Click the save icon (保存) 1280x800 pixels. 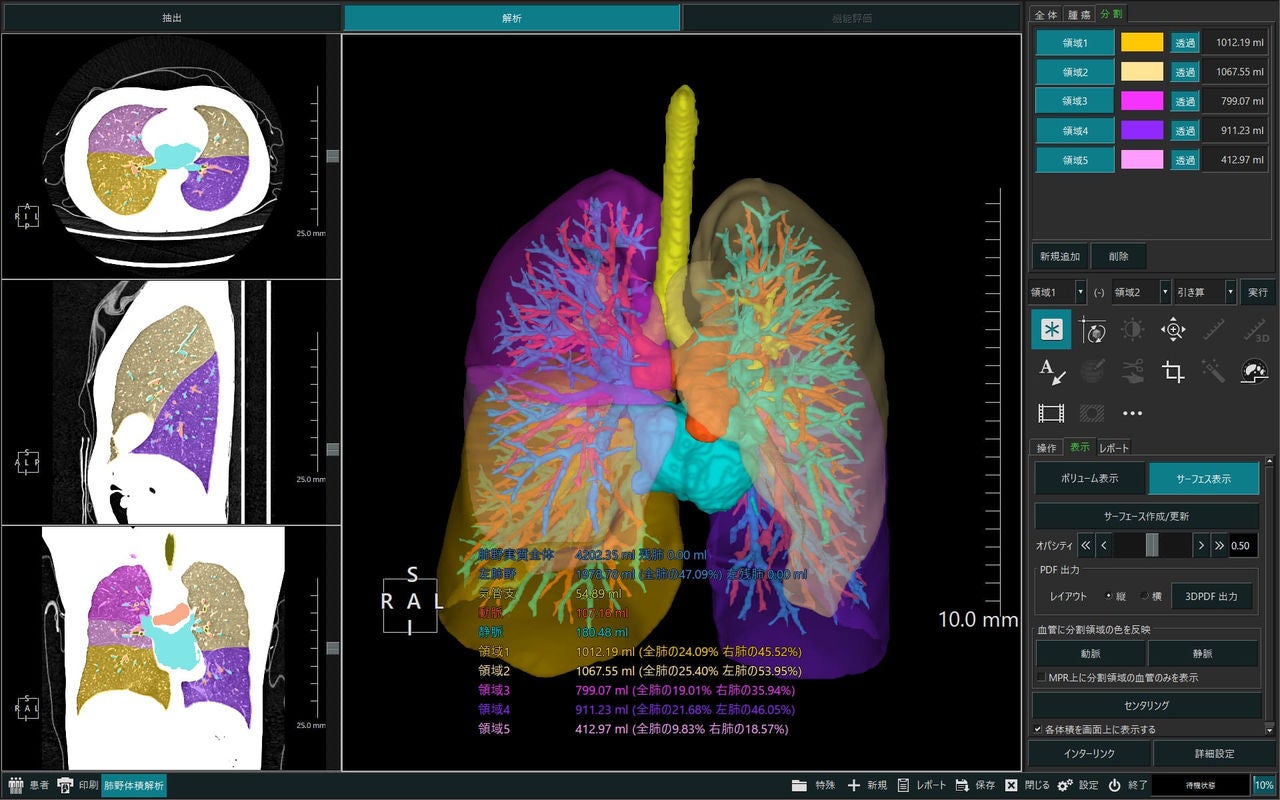click(x=961, y=785)
